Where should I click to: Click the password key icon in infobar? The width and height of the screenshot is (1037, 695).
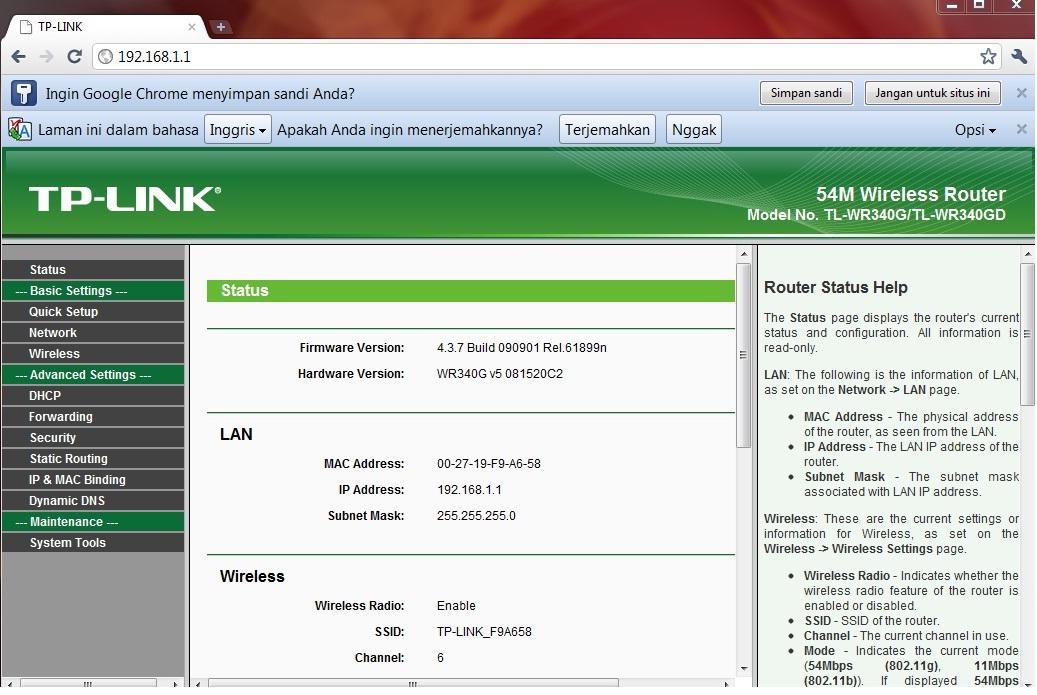pos(23,93)
